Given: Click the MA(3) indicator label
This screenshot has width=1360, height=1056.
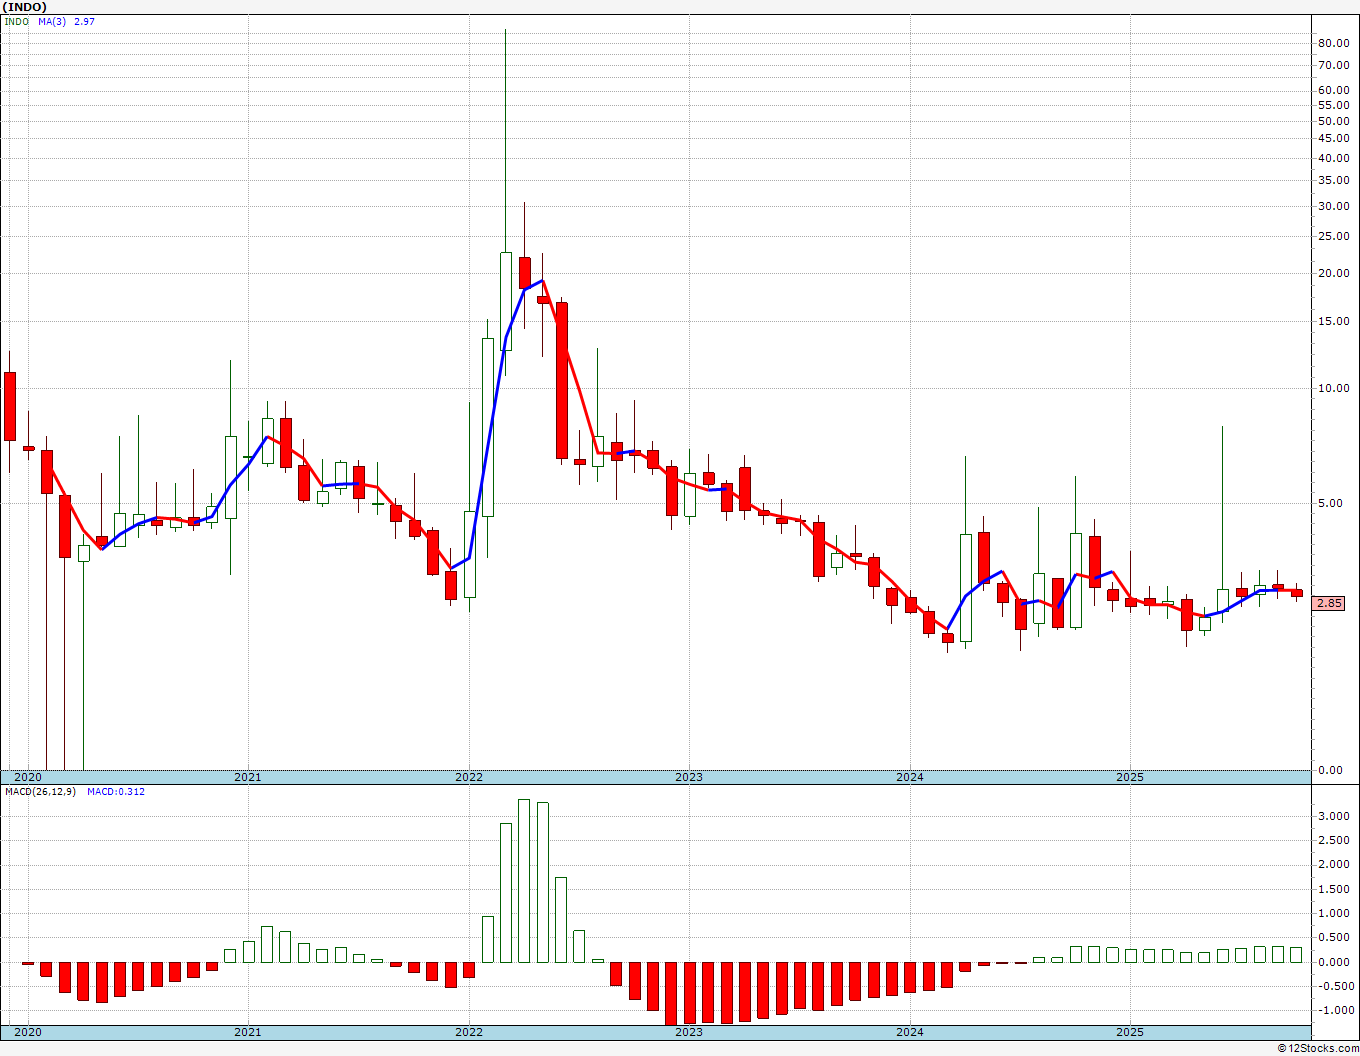Looking at the screenshot, I should tap(52, 21).
